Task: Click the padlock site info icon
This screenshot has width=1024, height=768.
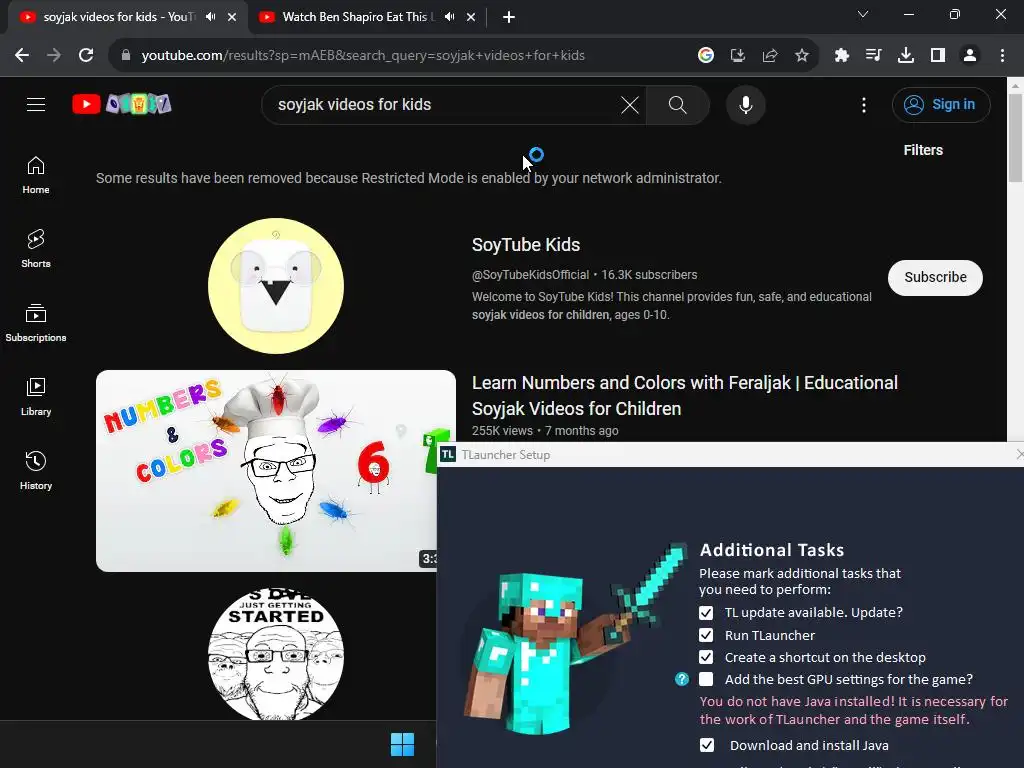Action: tap(126, 56)
